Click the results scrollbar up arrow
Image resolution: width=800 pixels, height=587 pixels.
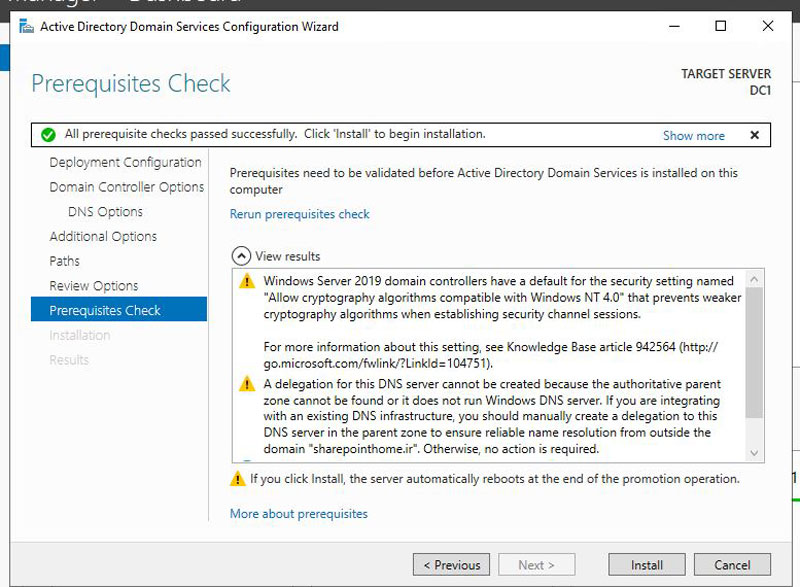[755, 279]
